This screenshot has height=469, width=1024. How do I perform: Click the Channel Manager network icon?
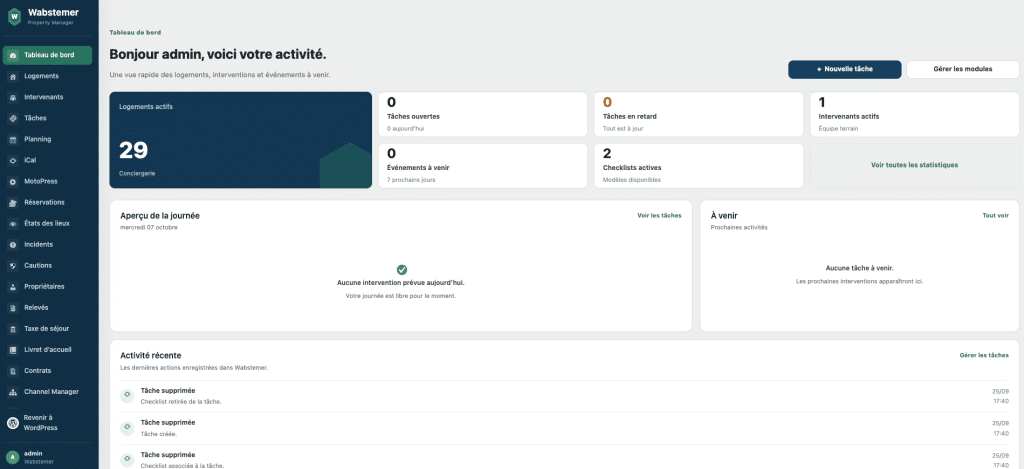(12, 392)
